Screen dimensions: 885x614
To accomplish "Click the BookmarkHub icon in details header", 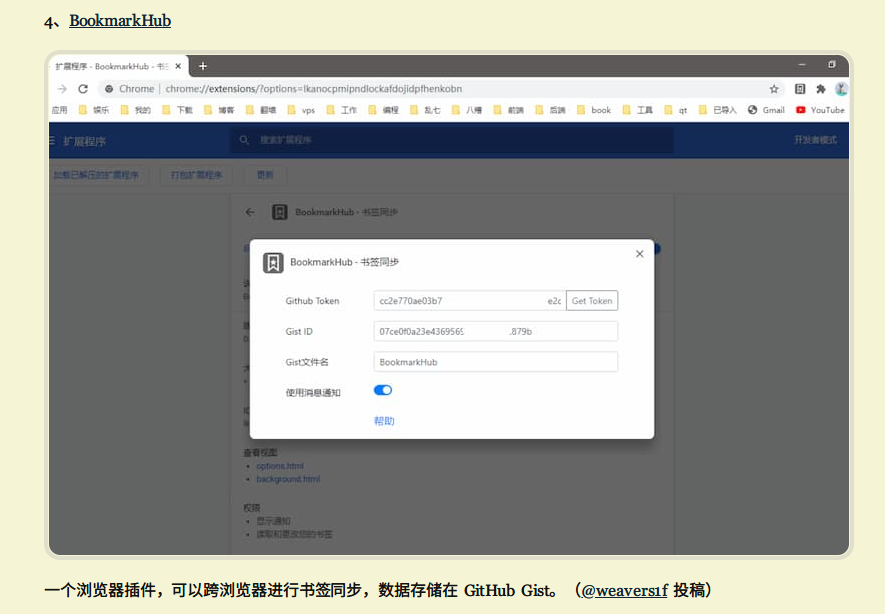I will tap(279, 212).
